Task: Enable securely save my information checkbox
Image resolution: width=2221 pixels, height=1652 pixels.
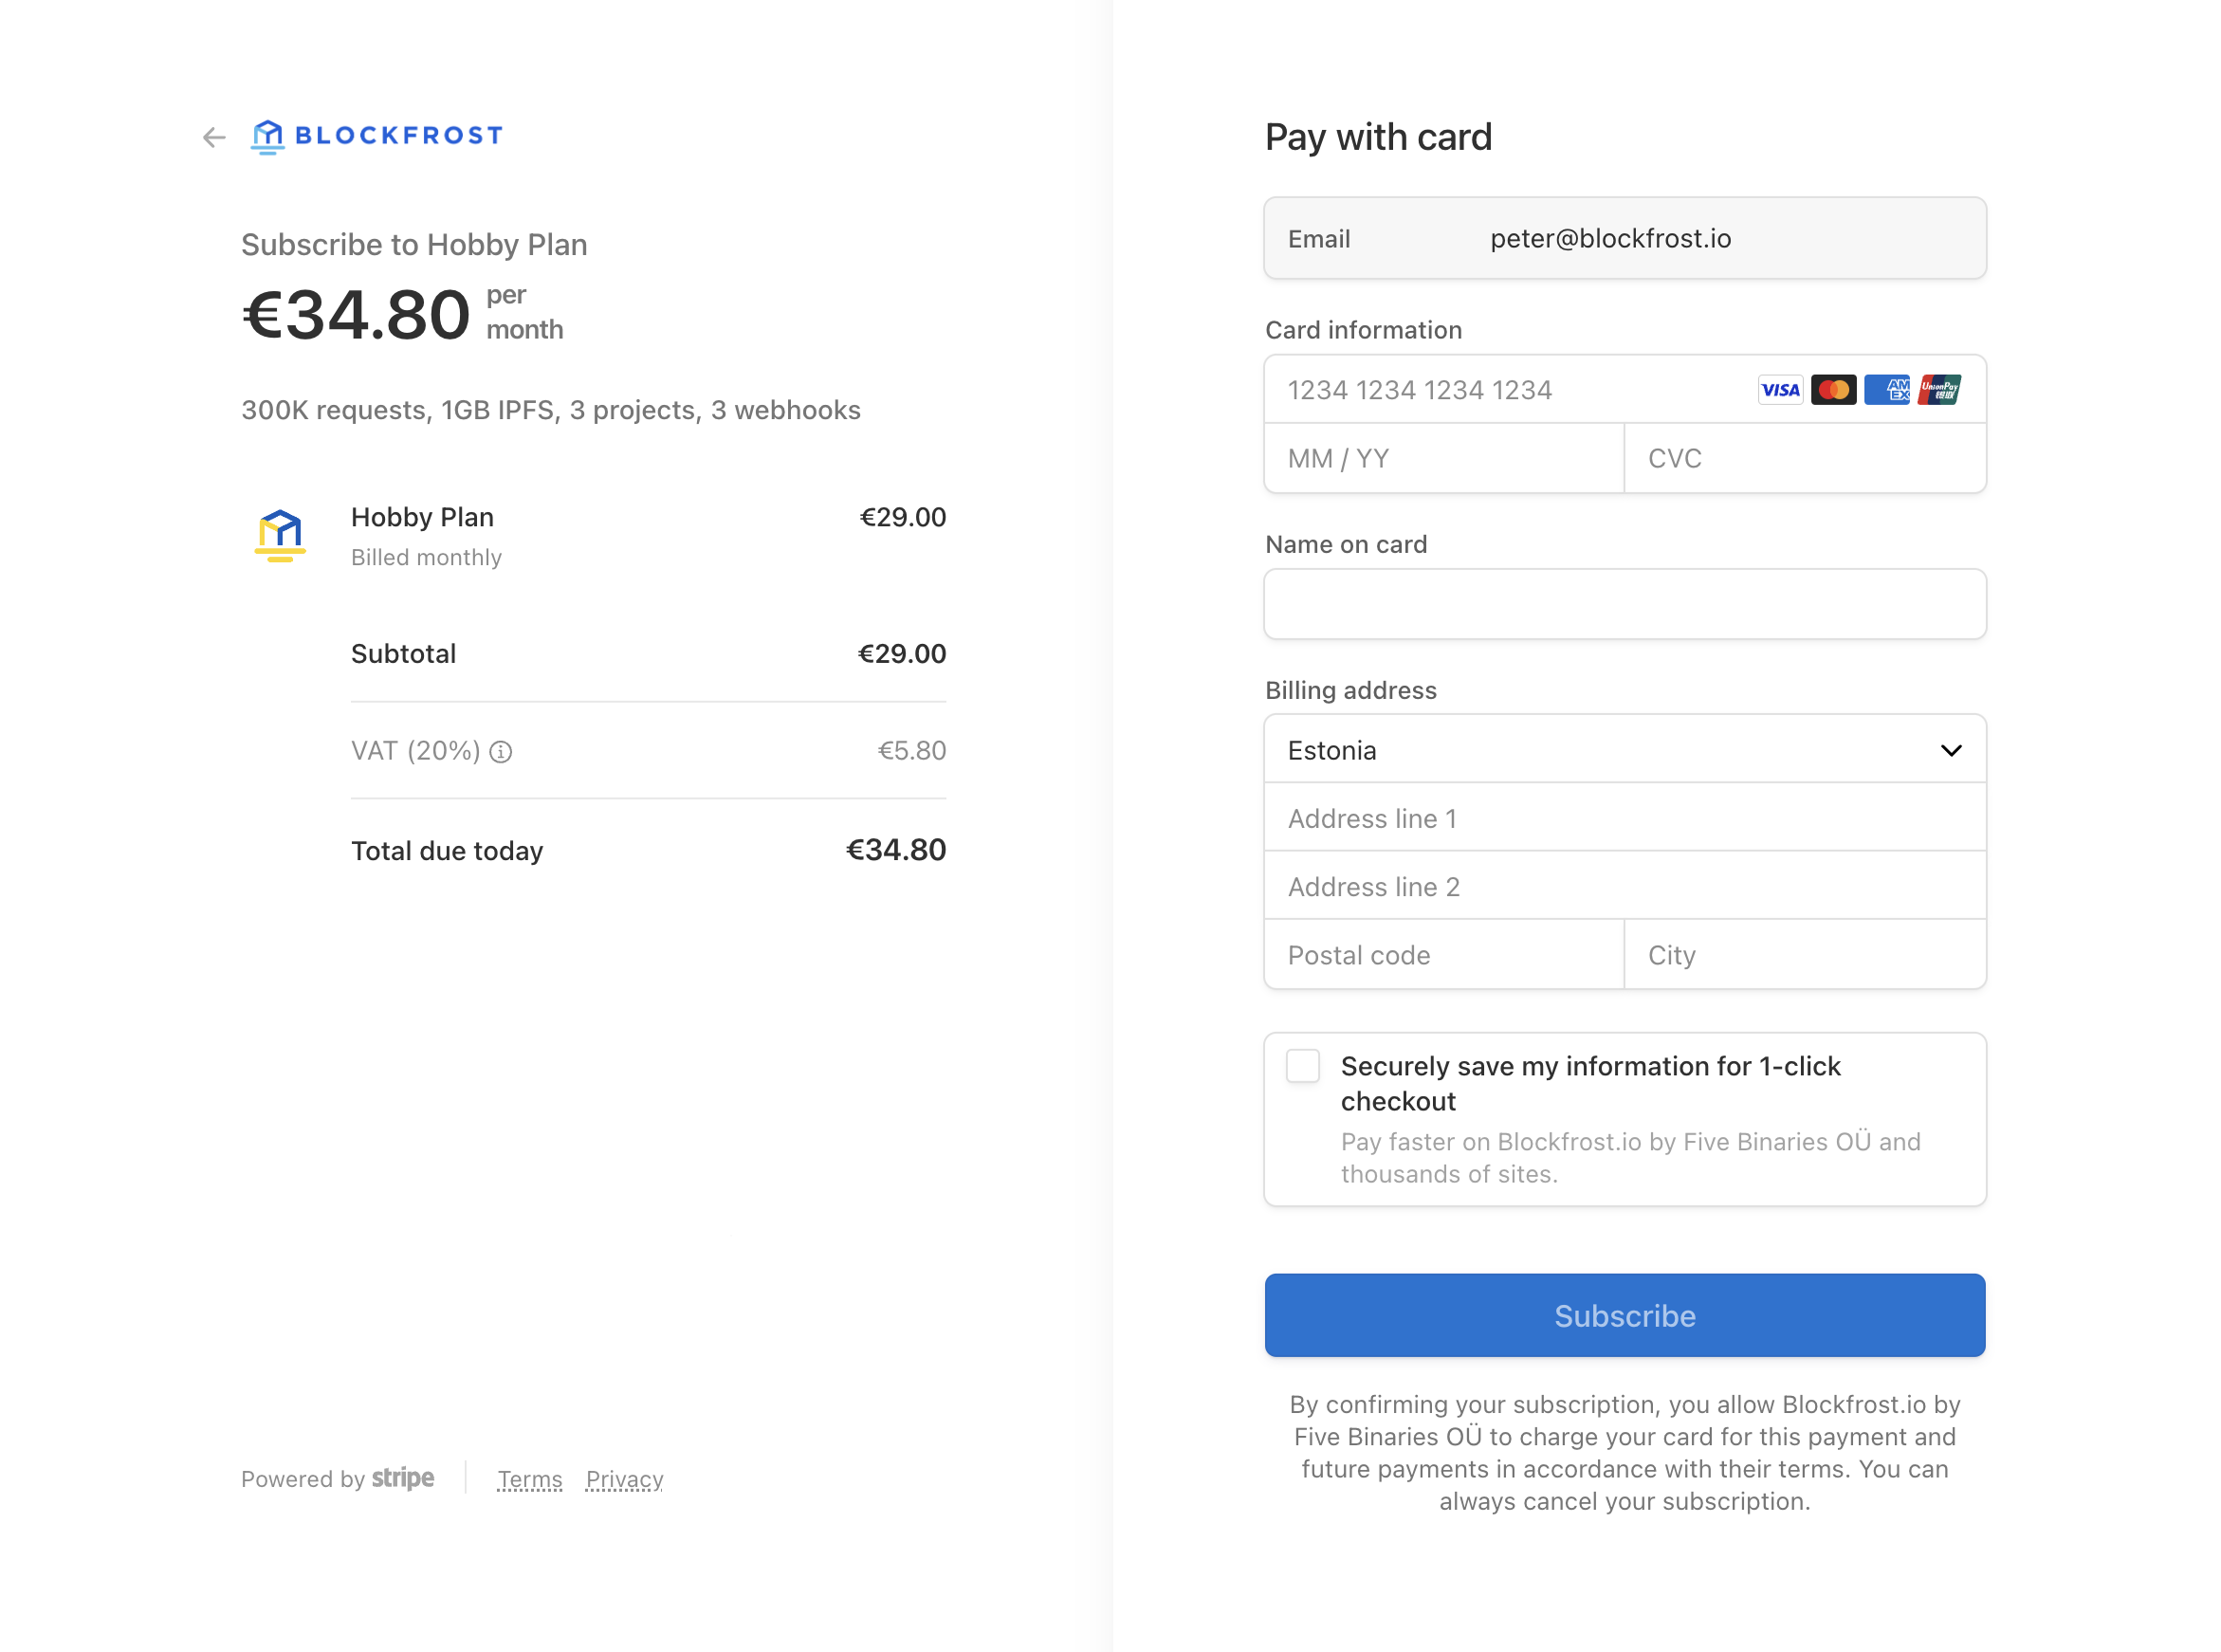Action: pos(1302,1066)
